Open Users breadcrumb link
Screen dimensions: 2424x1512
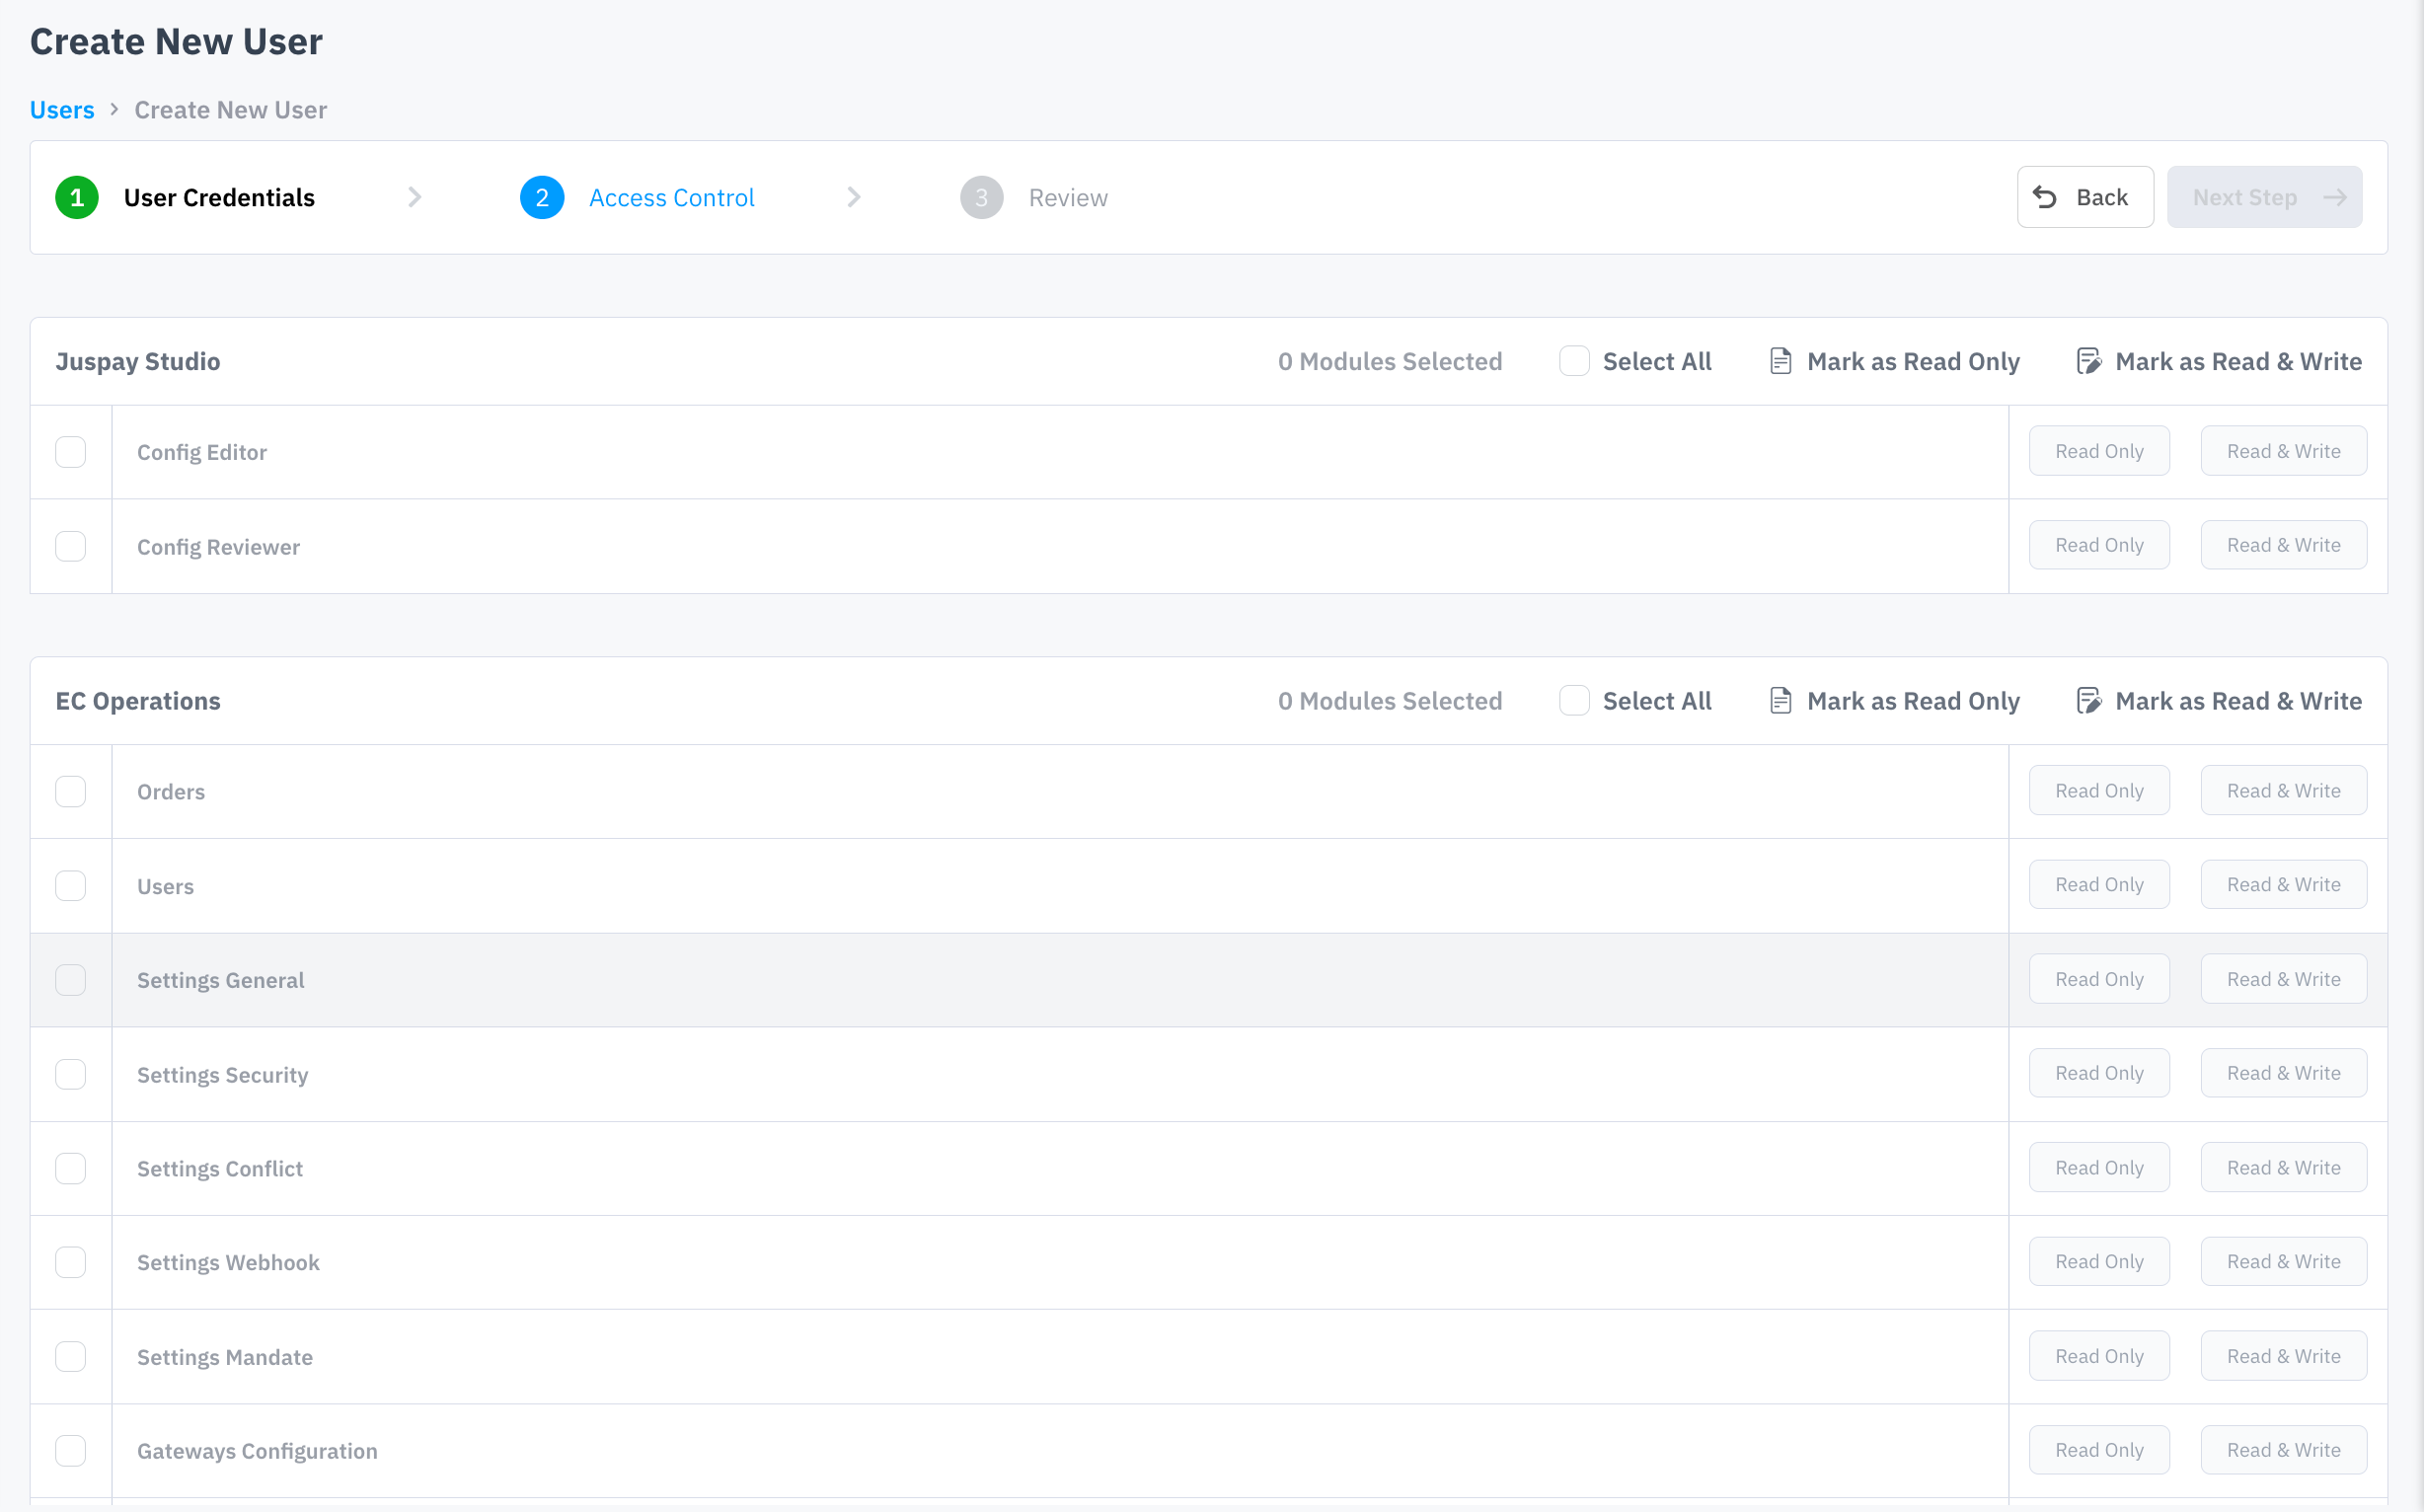[x=62, y=109]
